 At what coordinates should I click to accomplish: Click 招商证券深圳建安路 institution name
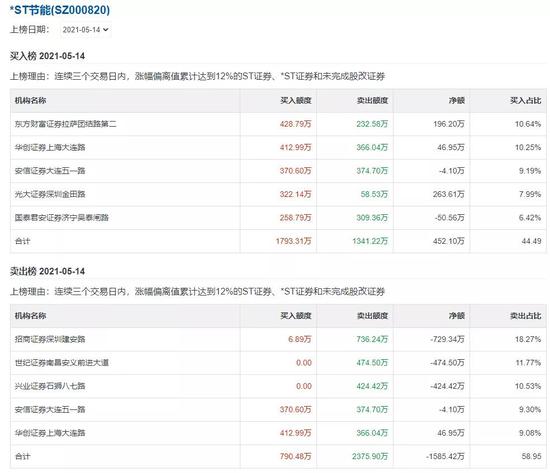(x=50, y=339)
